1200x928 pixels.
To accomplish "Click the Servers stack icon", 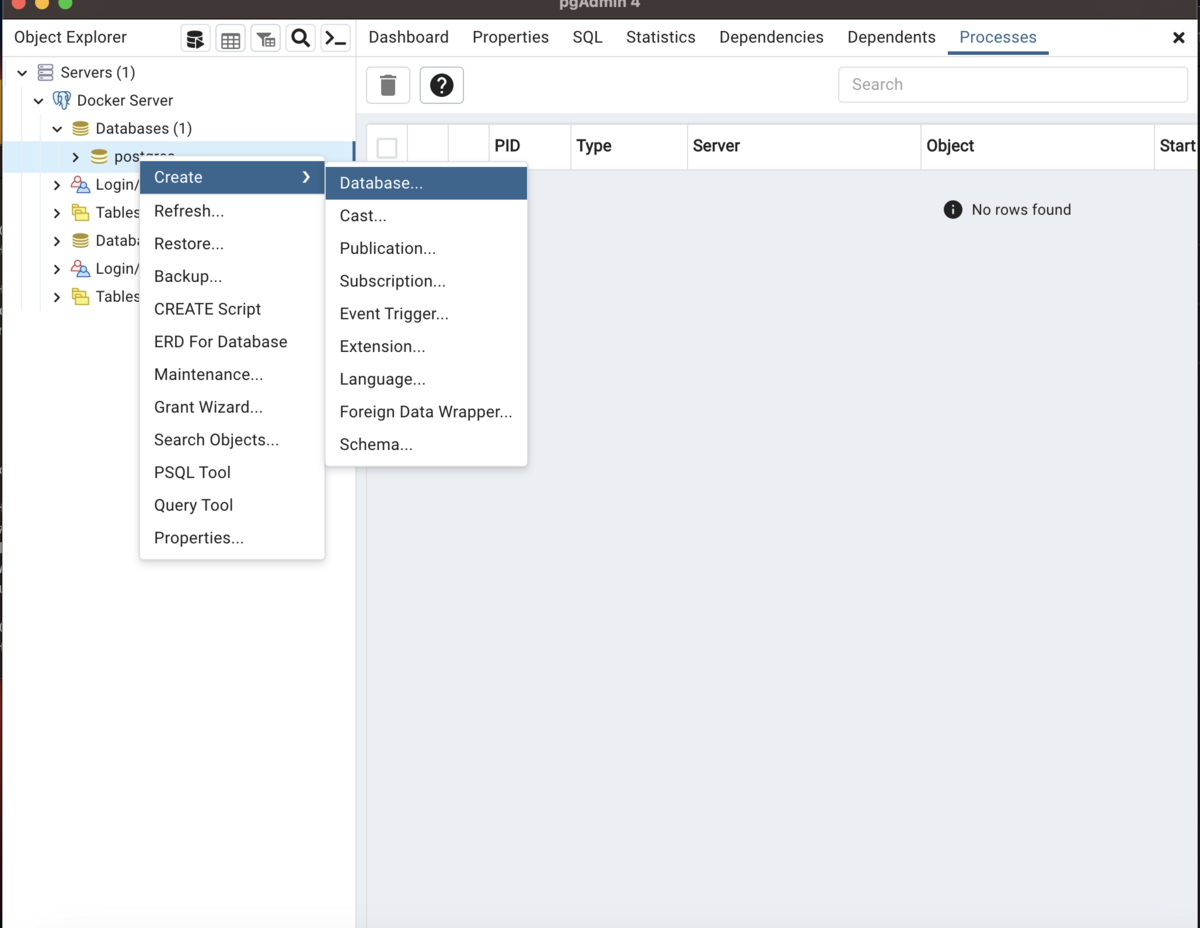I will point(45,72).
